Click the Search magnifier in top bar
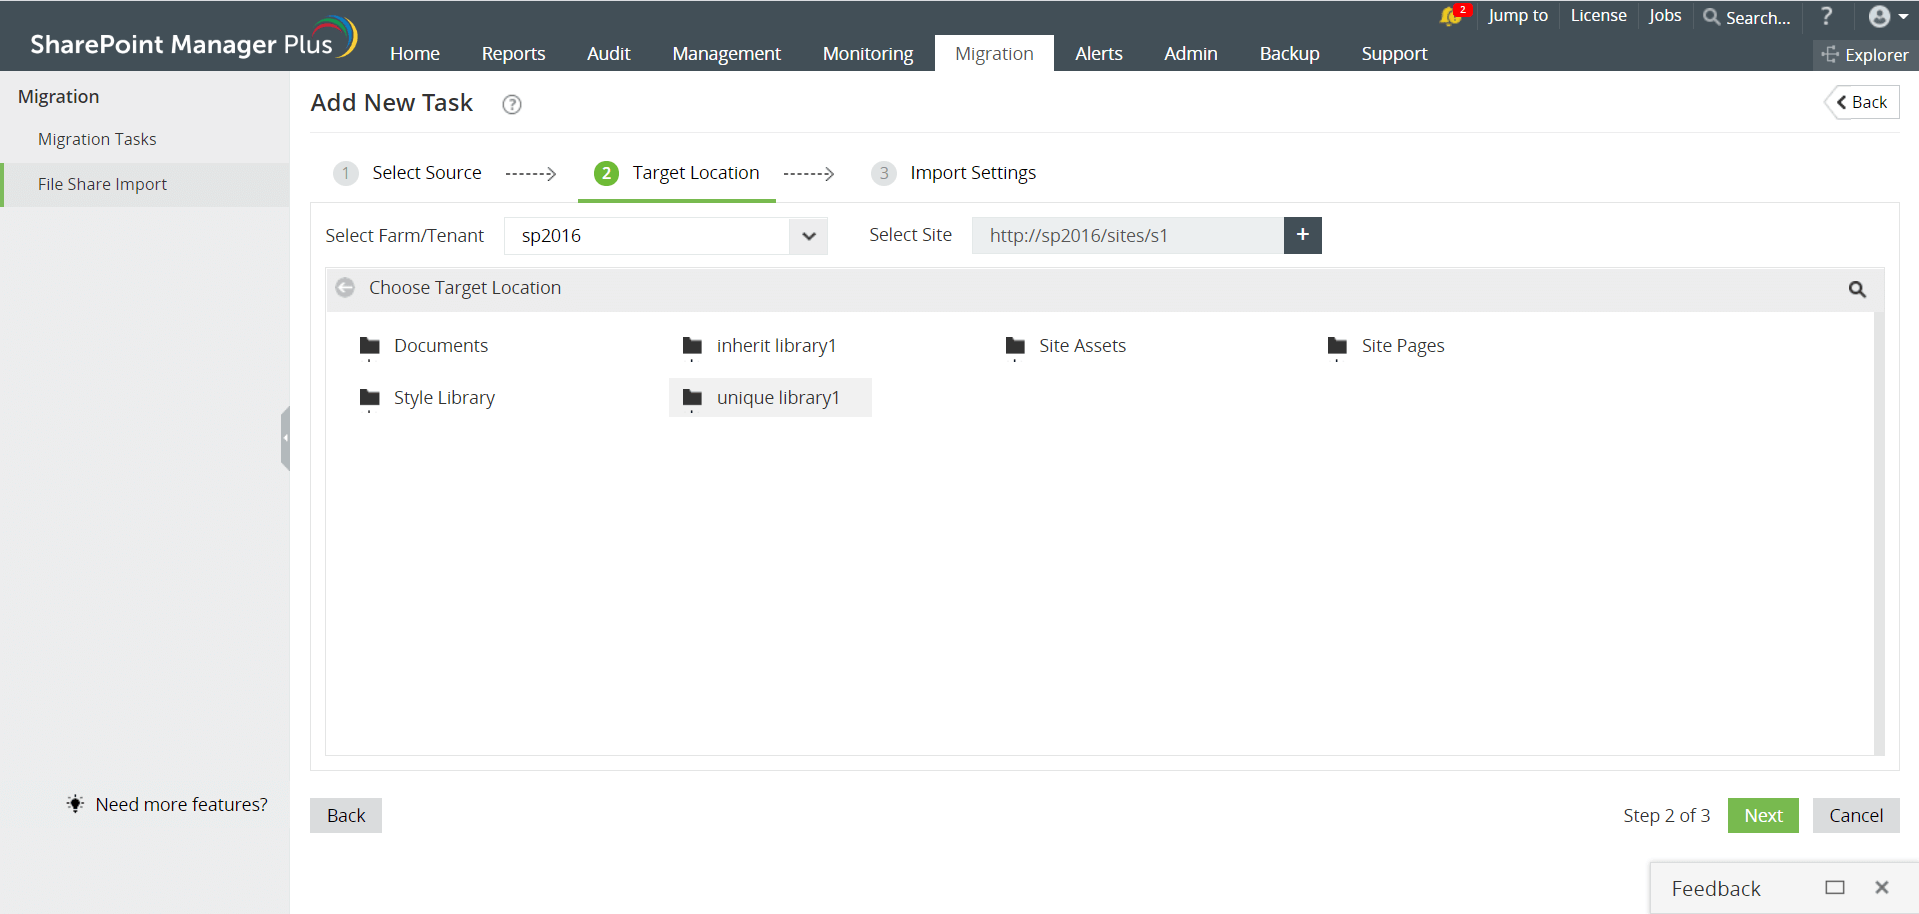Image resolution: width=1919 pixels, height=914 pixels. tap(1712, 17)
